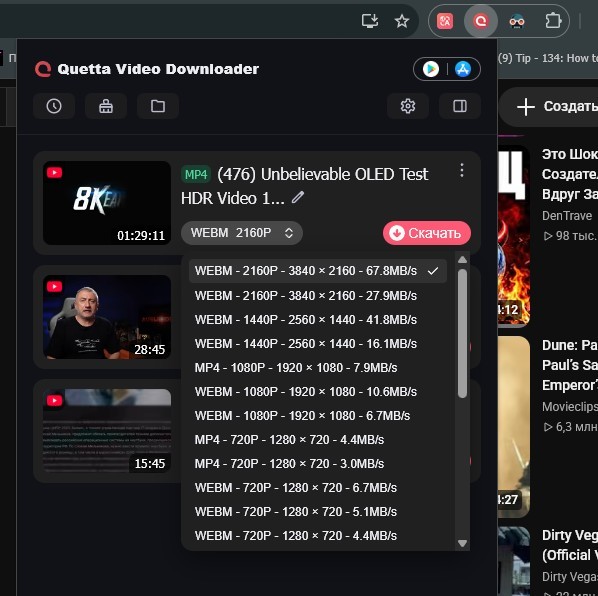Open the 28:45 video thumbnail
598x596 pixels.
(x=107, y=317)
